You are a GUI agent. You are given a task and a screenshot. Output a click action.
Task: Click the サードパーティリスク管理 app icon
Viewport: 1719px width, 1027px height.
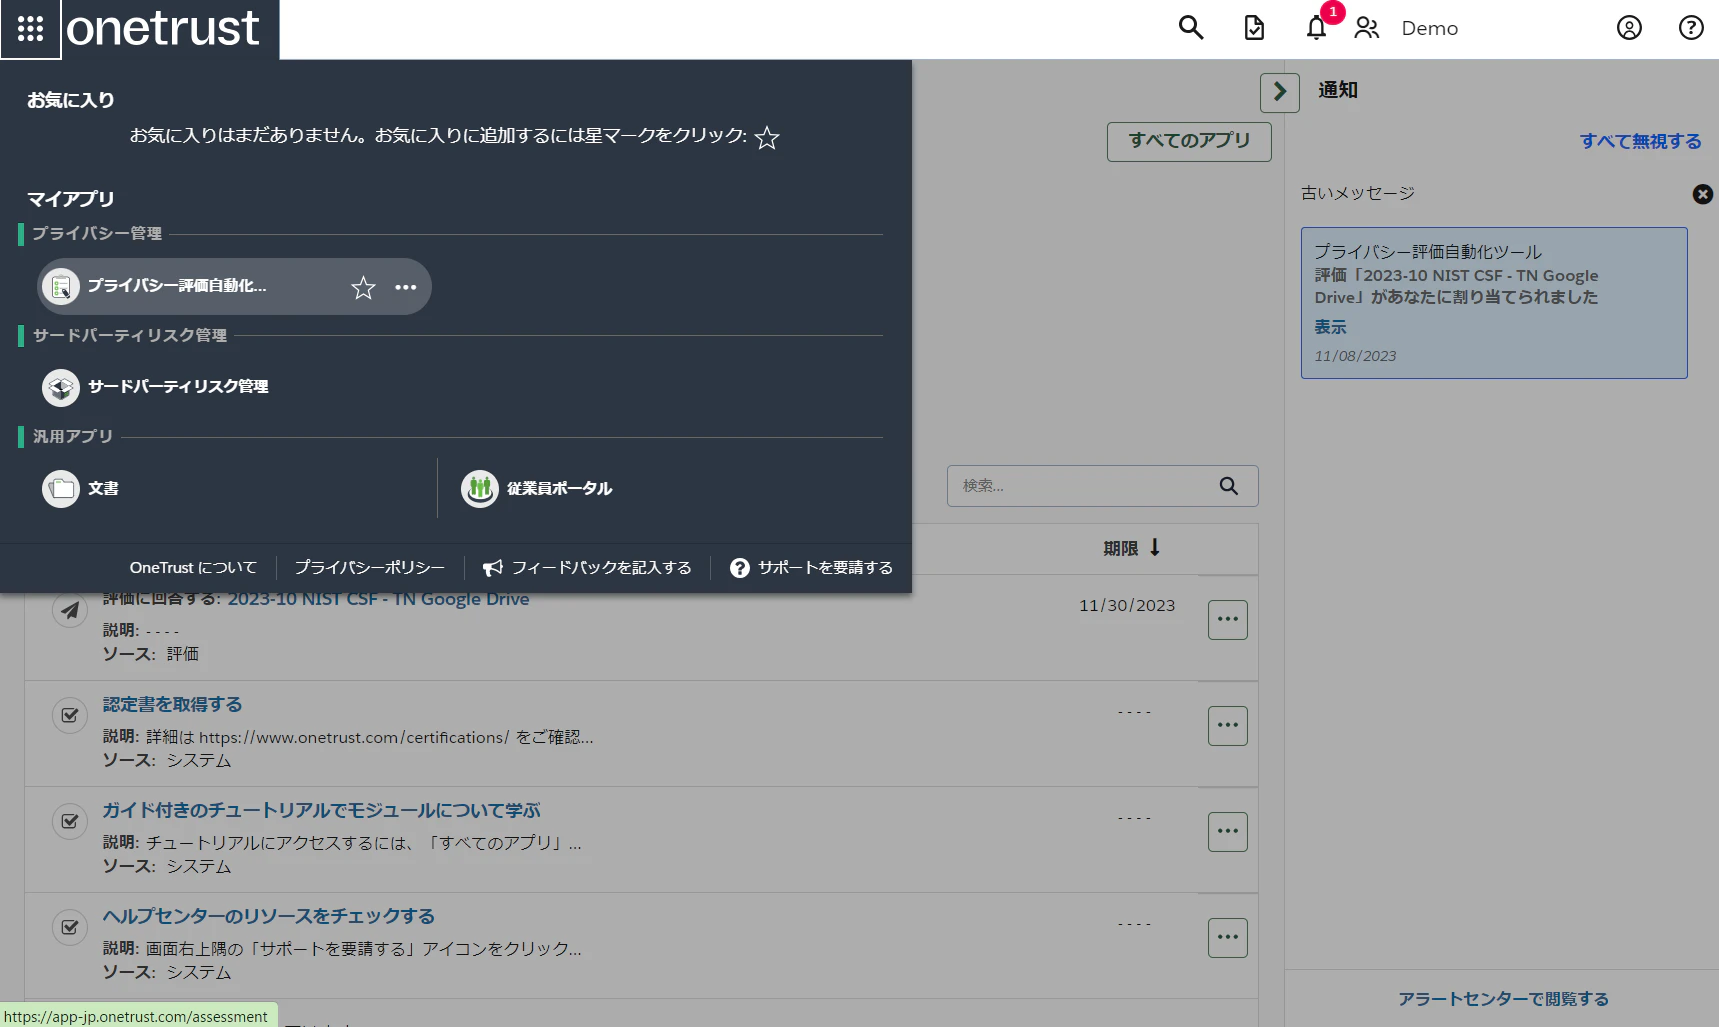pos(61,387)
